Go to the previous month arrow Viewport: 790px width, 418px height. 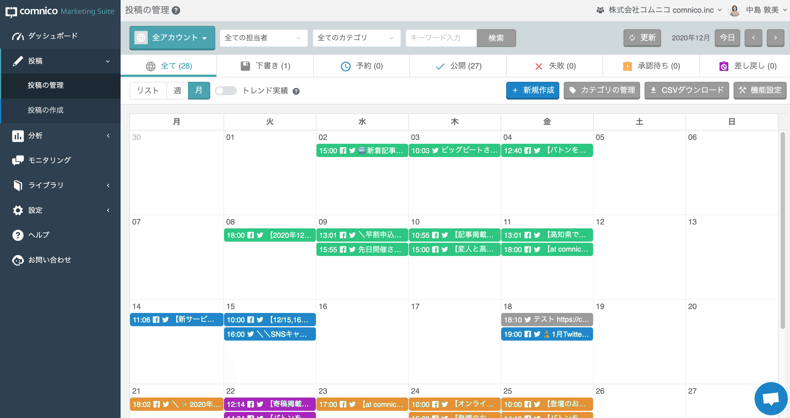point(753,38)
